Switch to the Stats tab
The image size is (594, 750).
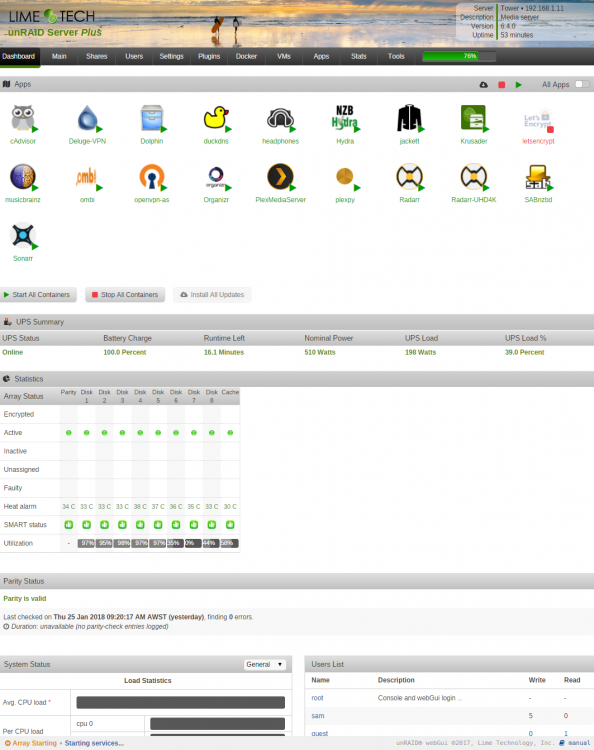coord(359,56)
